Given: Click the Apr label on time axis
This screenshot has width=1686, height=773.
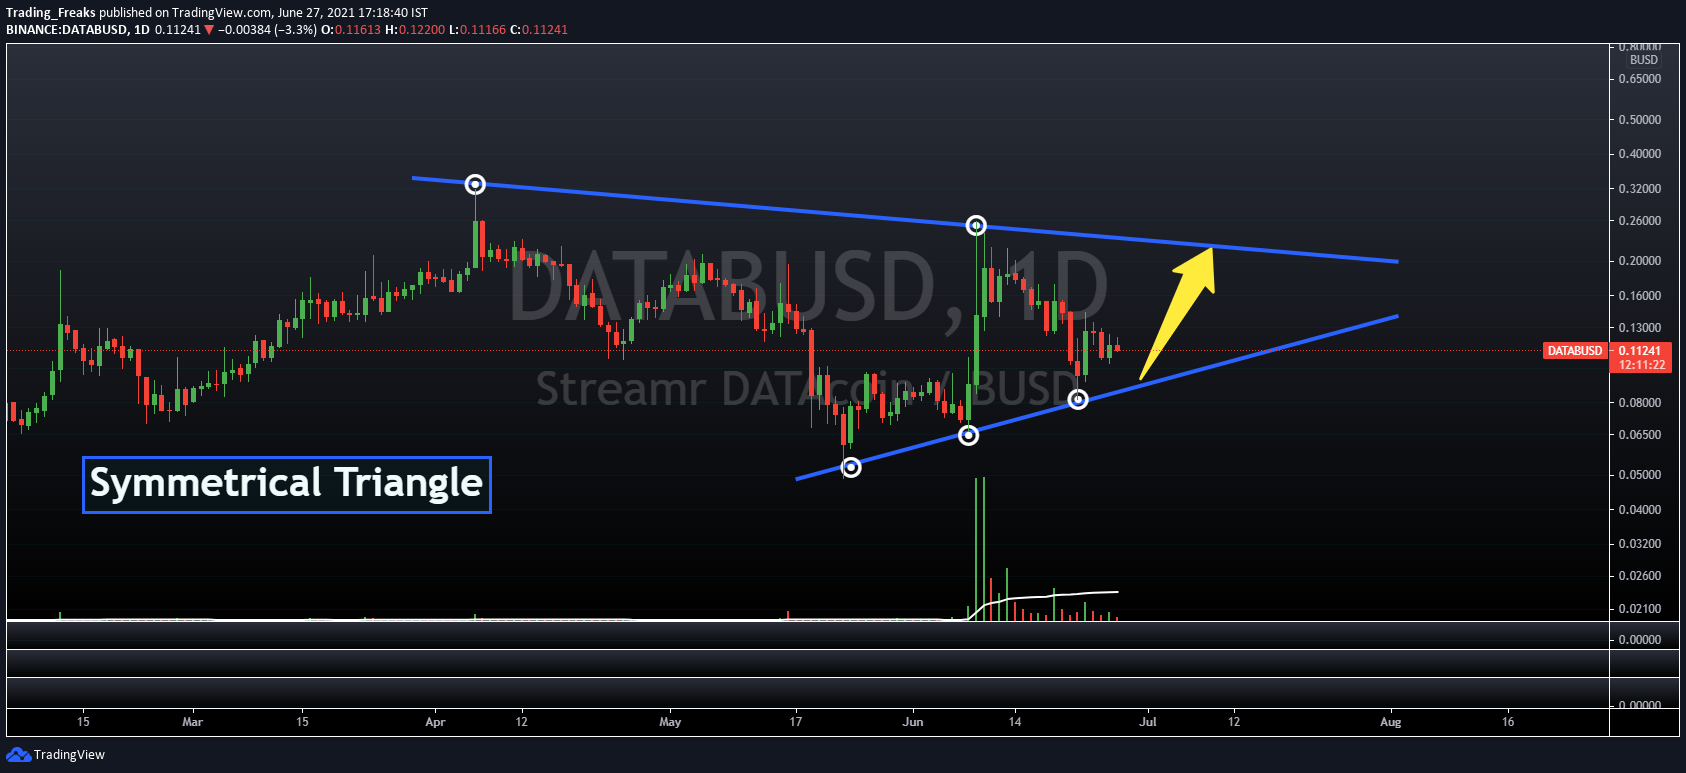Looking at the screenshot, I should [435, 722].
